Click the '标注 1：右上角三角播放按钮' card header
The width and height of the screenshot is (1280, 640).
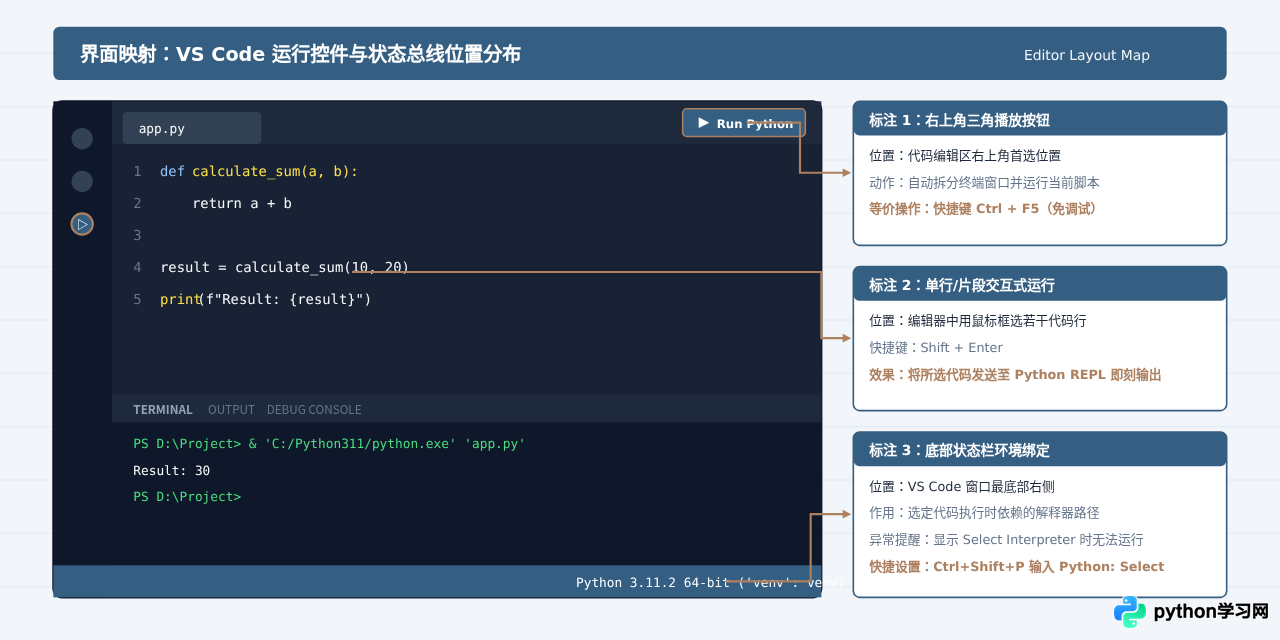pyautogui.click(x=1039, y=119)
